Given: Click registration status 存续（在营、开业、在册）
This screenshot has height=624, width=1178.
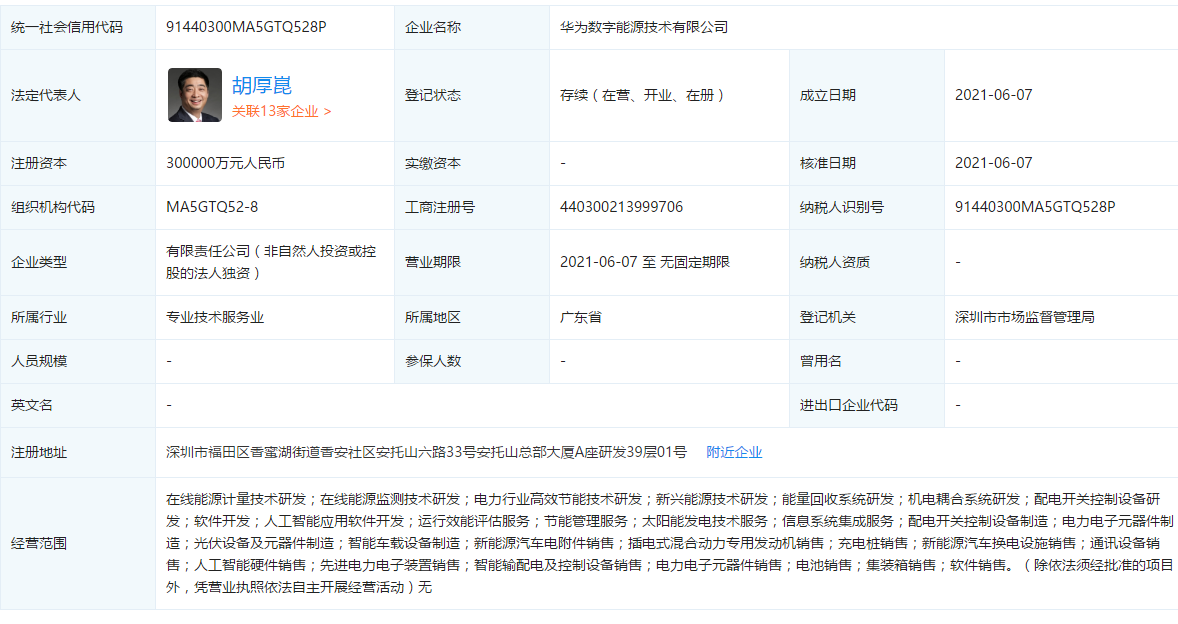Looking at the screenshot, I should pyautogui.click(x=643, y=95).
